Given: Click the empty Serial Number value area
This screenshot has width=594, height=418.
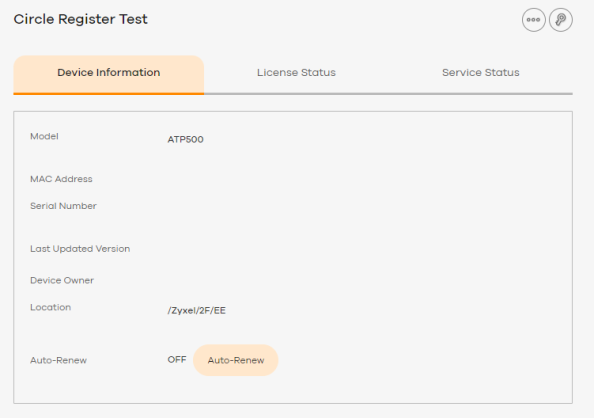Looking at the screenshot, I should [364, 206].
